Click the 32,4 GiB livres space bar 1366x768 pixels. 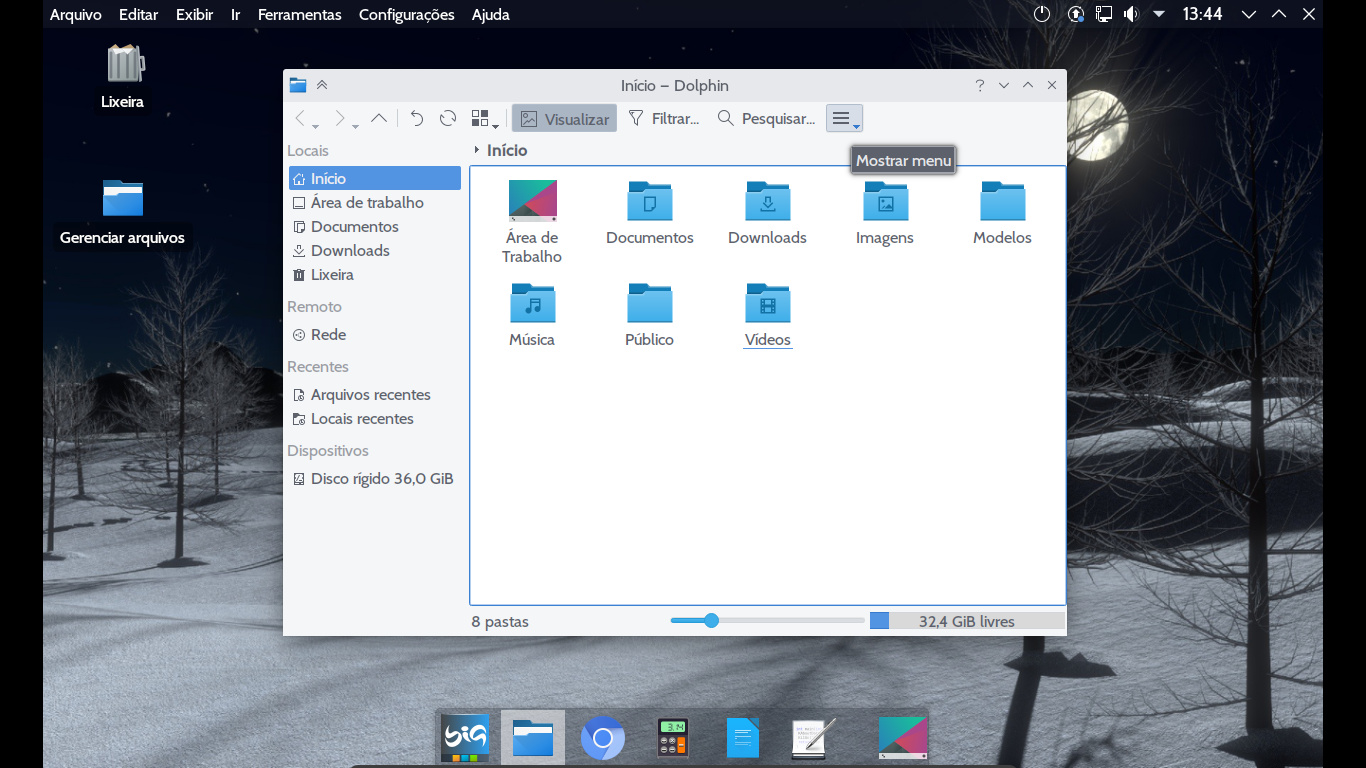click(966, 621)
